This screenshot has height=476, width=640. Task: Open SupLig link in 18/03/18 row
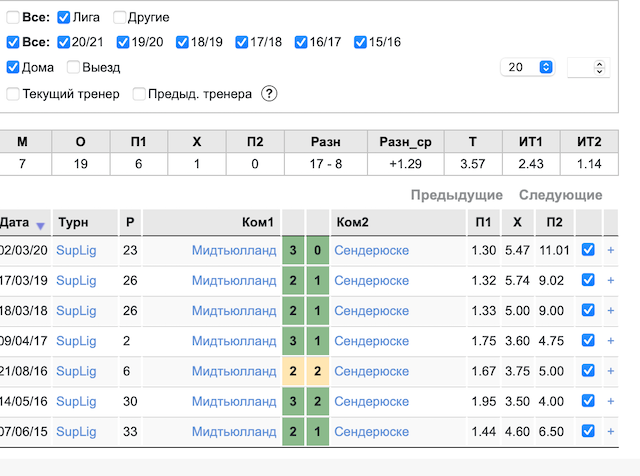76,311
